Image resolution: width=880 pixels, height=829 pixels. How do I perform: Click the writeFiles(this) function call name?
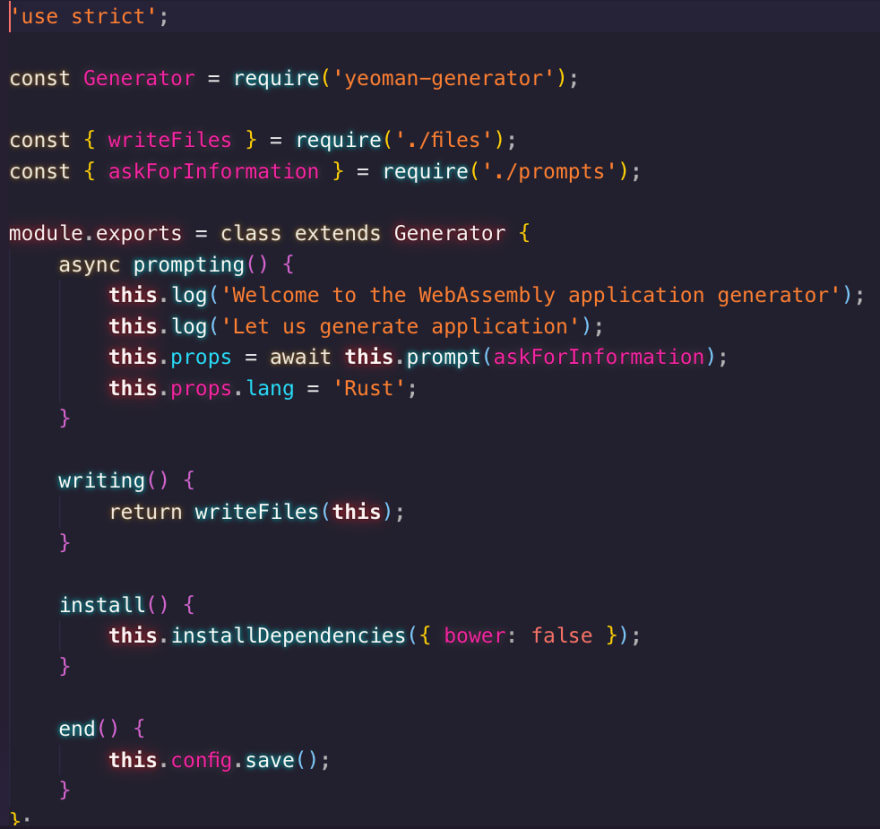[256, 512]
